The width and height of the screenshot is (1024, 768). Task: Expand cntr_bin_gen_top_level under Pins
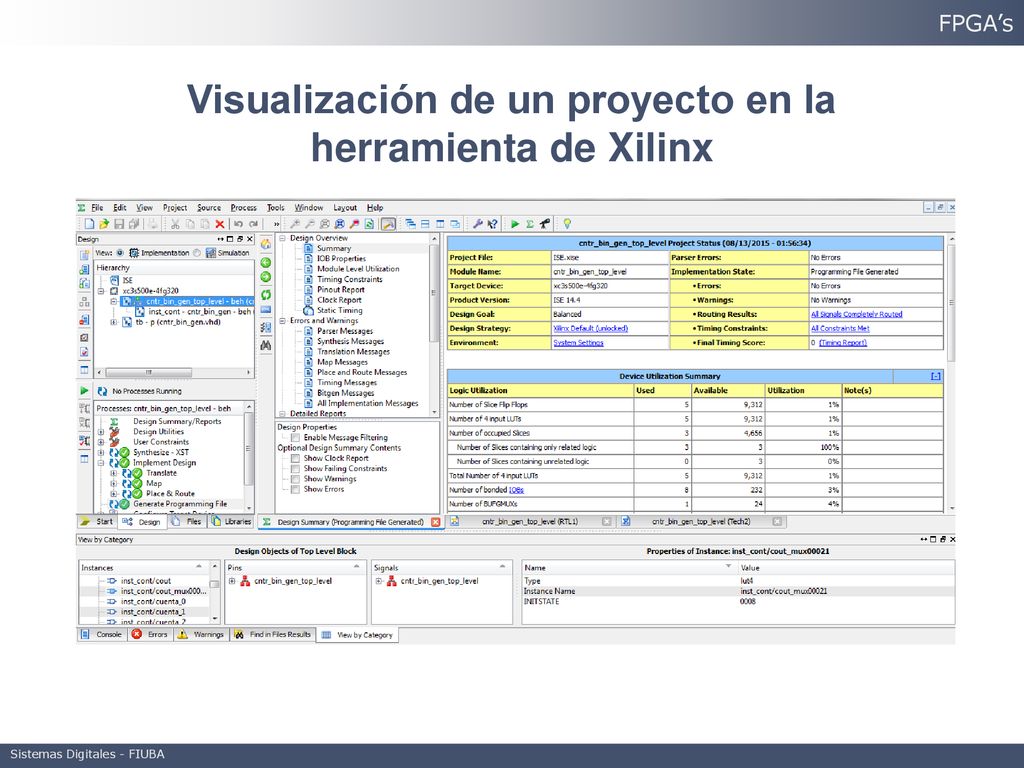click(x=232, y=581)
